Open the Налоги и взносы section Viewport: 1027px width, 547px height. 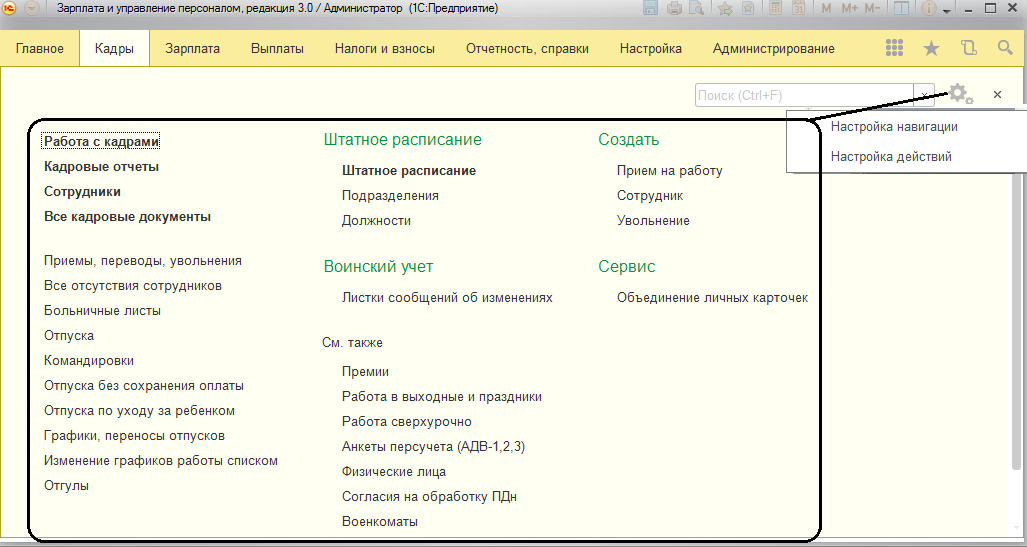(384, 48)
